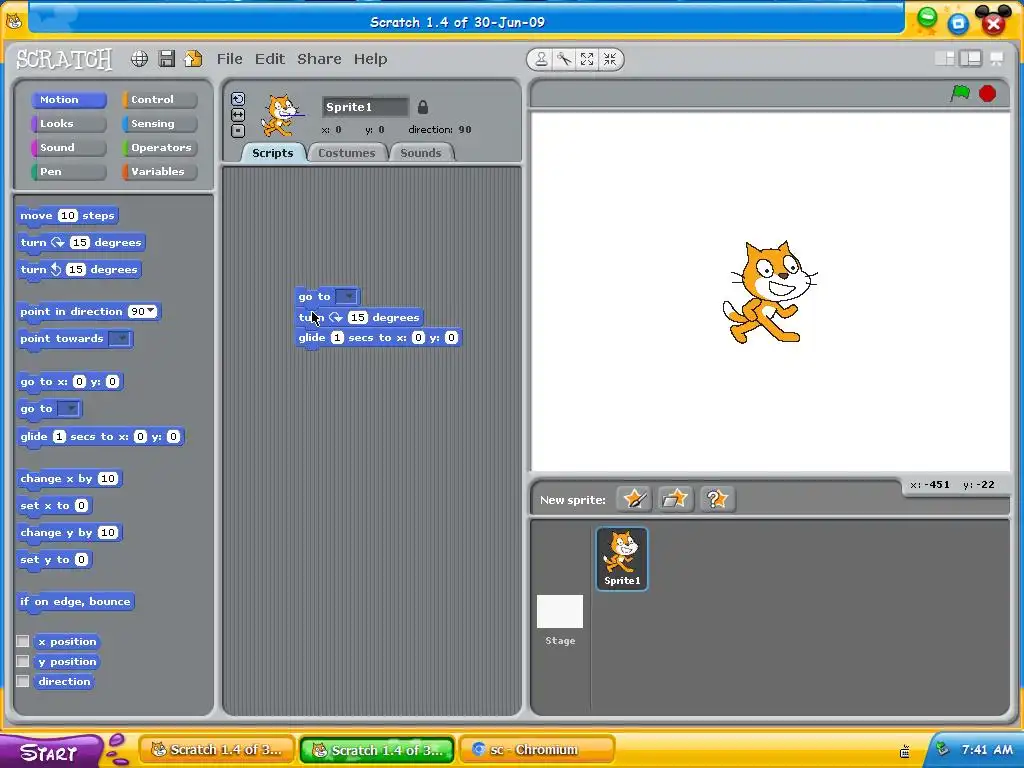Switch to the Scripts tab

coord(272,152)
